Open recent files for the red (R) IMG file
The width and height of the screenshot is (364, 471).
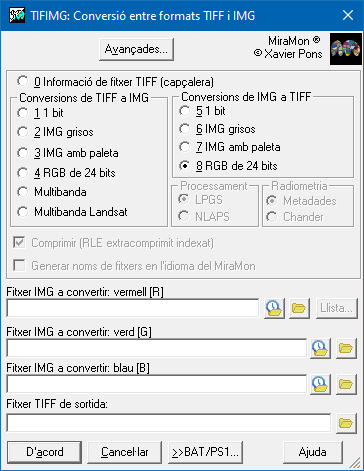point(274,308)
